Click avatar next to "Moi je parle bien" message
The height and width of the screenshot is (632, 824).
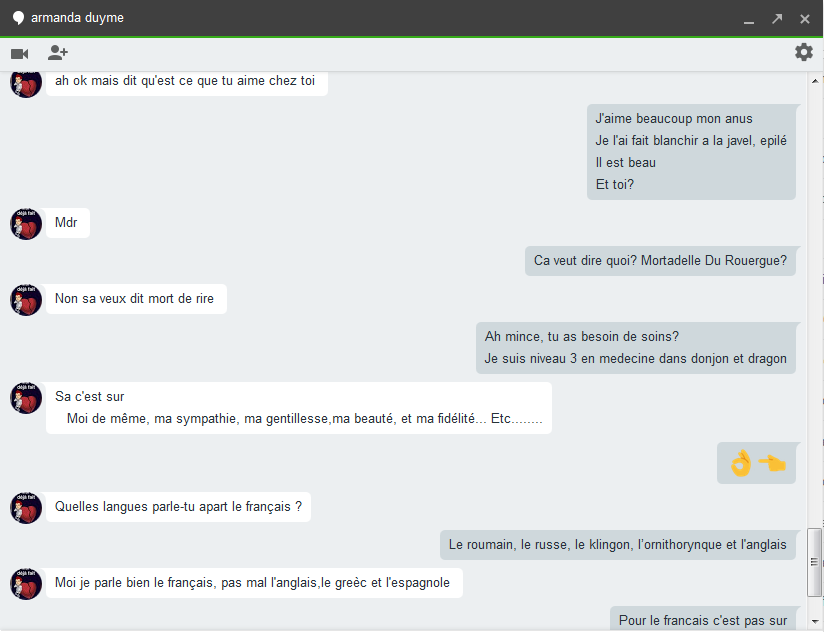pos(25,584)
